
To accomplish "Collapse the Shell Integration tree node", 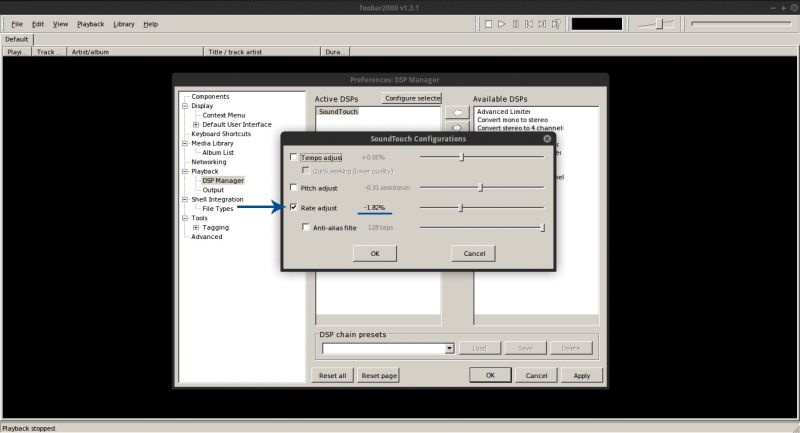I will [185, 199].
